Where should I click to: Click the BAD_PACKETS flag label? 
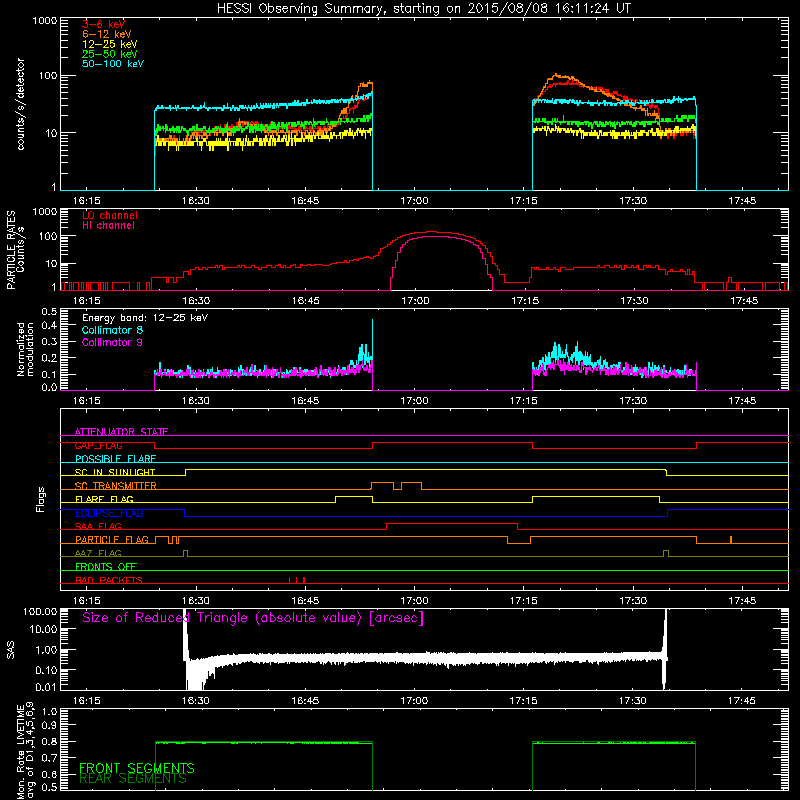pyautogui.click(x=109, y=581)
